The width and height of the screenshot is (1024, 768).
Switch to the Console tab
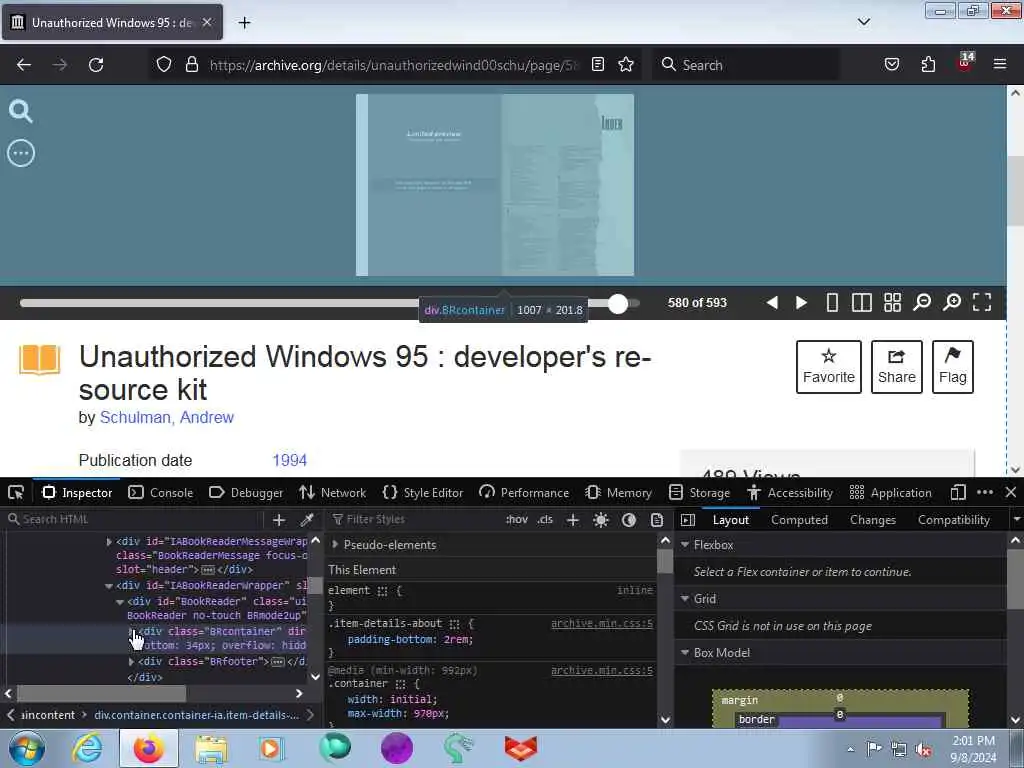tap(161, 493)
